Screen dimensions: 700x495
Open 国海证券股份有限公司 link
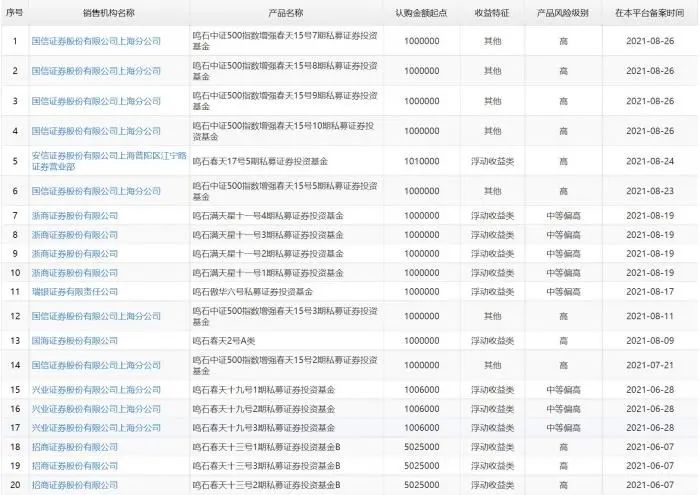point(75,341)
